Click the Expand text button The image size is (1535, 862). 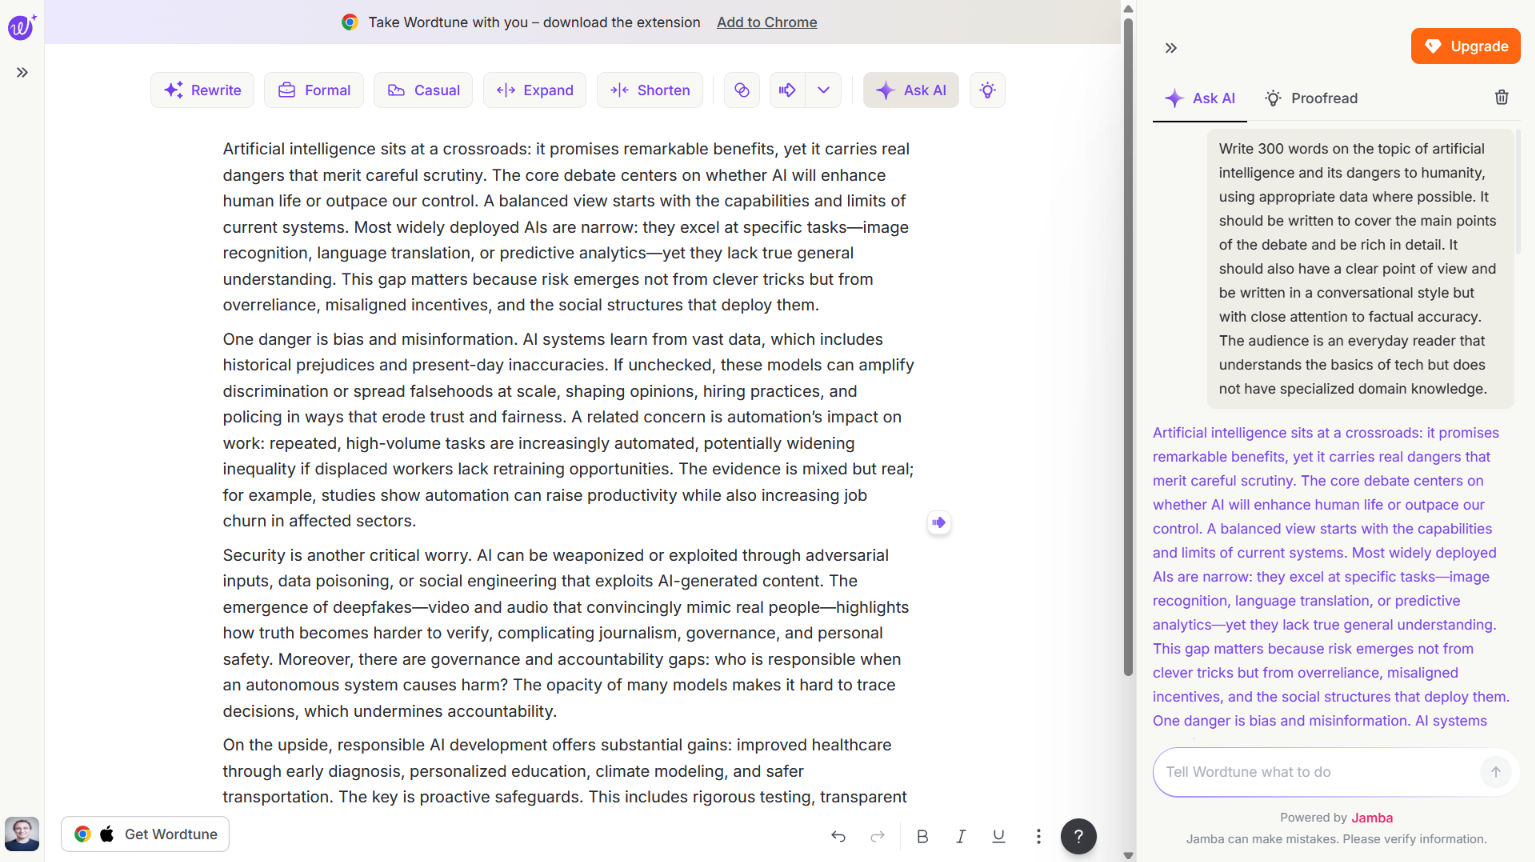click(x=535, y=90)
